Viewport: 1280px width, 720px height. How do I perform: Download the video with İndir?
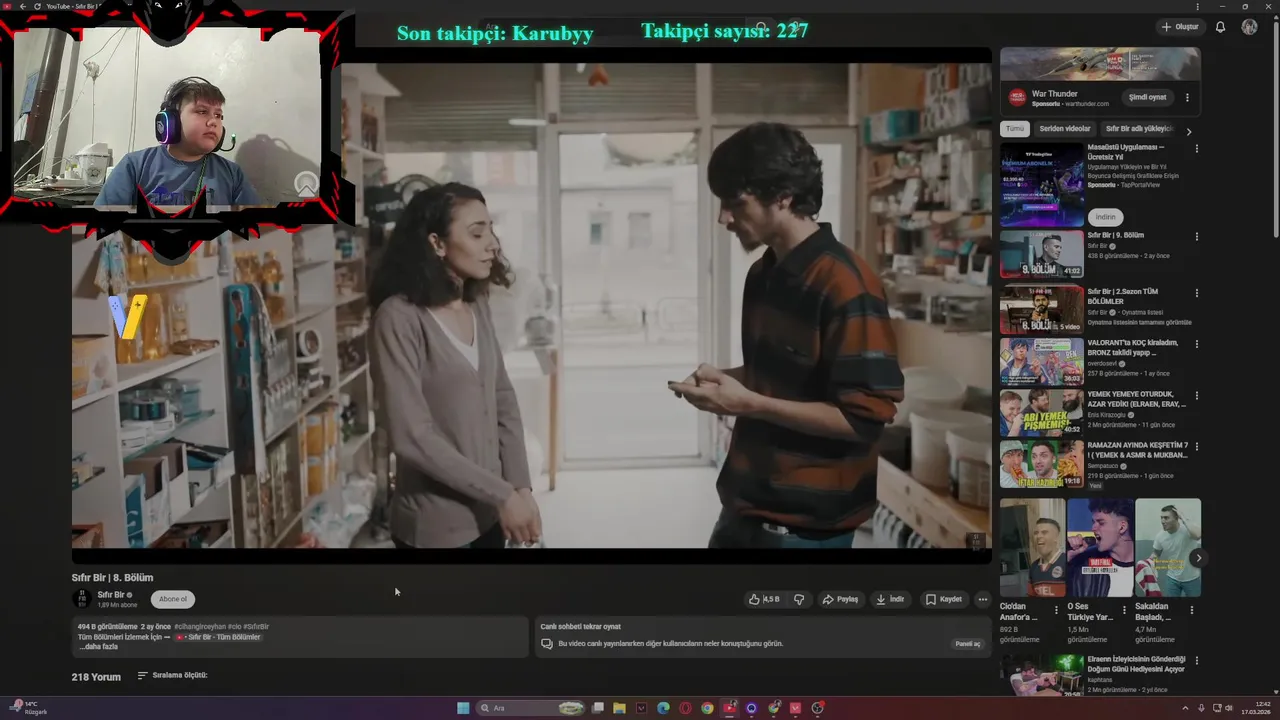click(x=890, y=599)
